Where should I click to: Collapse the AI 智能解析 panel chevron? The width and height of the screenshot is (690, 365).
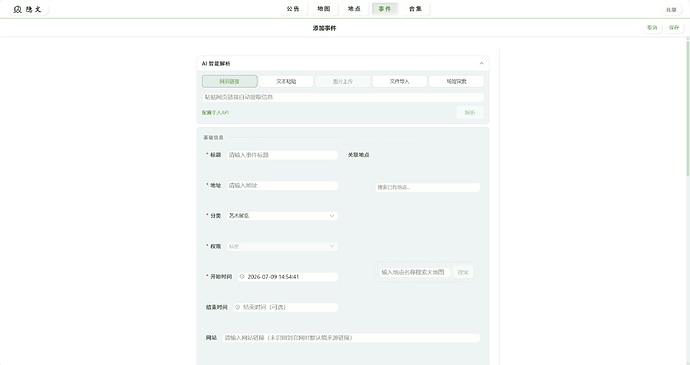[x=481, y=63]
